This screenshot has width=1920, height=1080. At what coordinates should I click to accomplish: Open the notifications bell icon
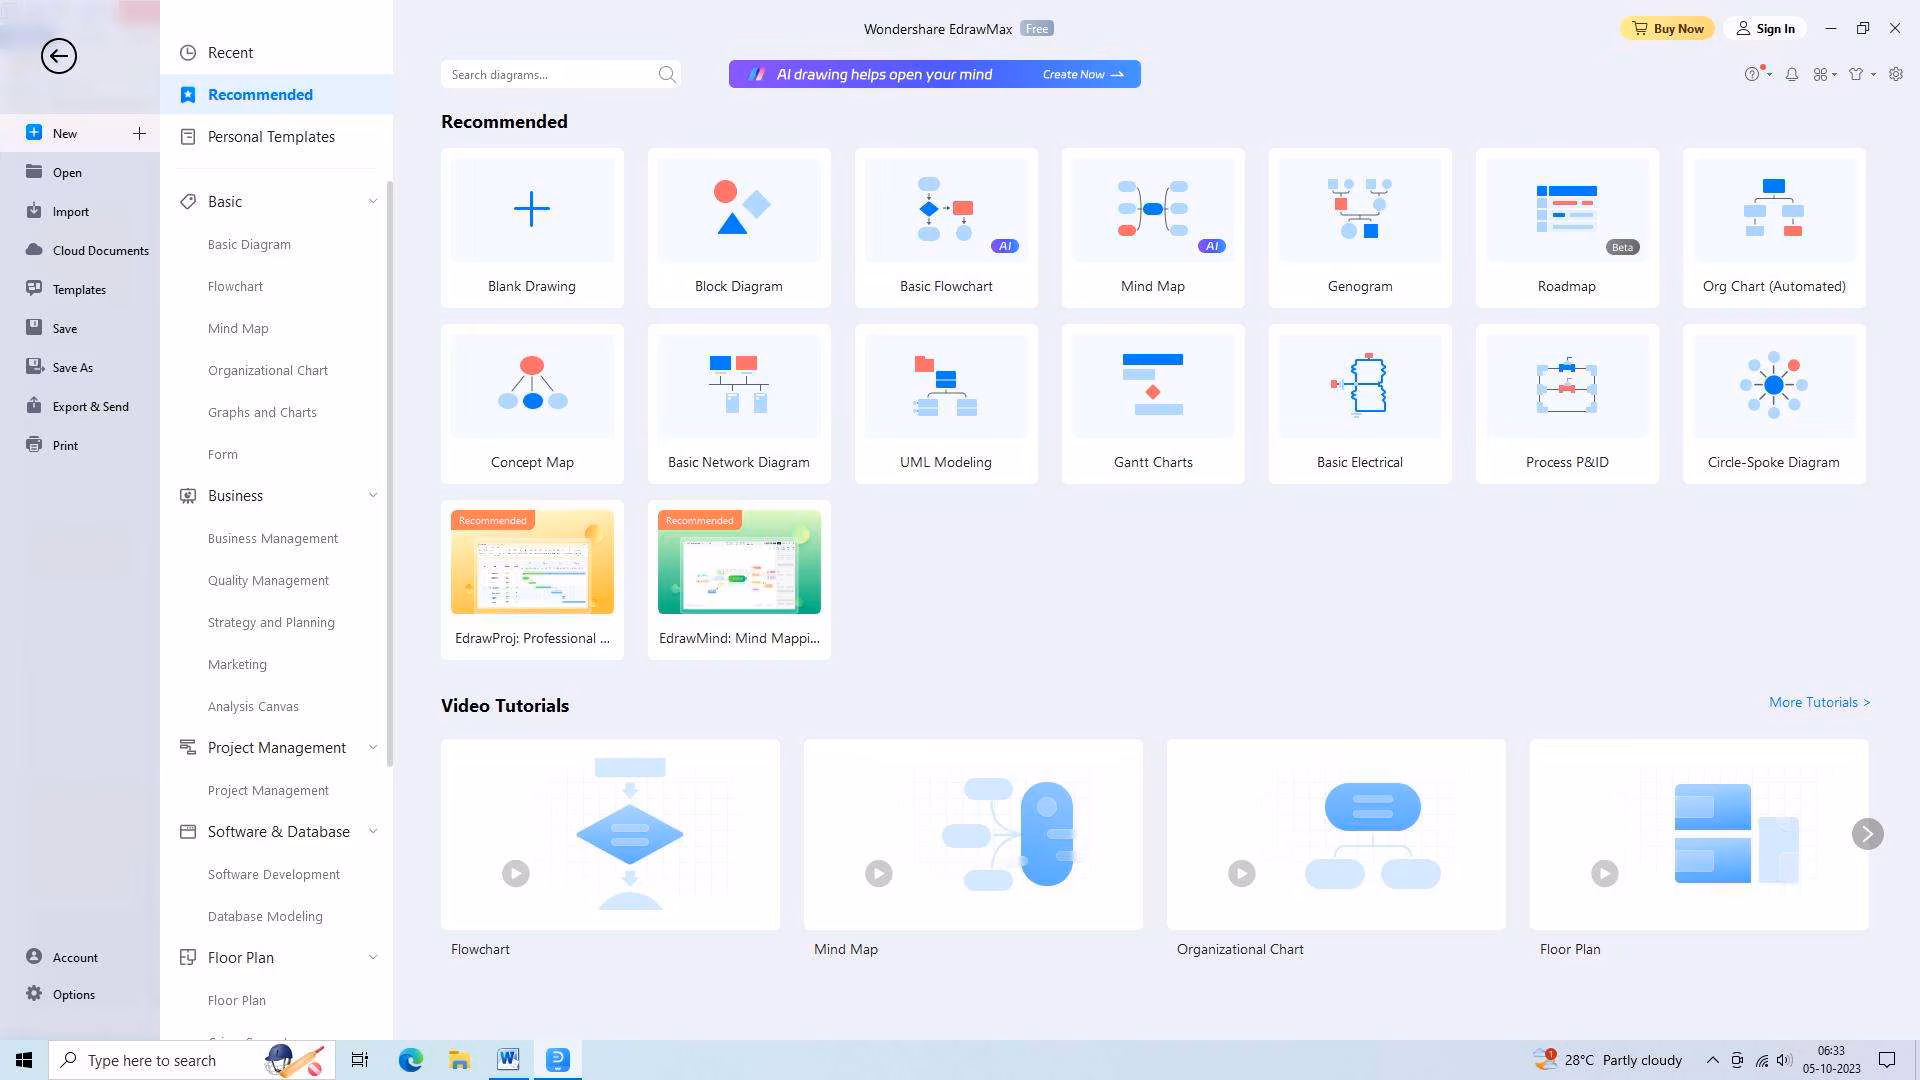1792,74
